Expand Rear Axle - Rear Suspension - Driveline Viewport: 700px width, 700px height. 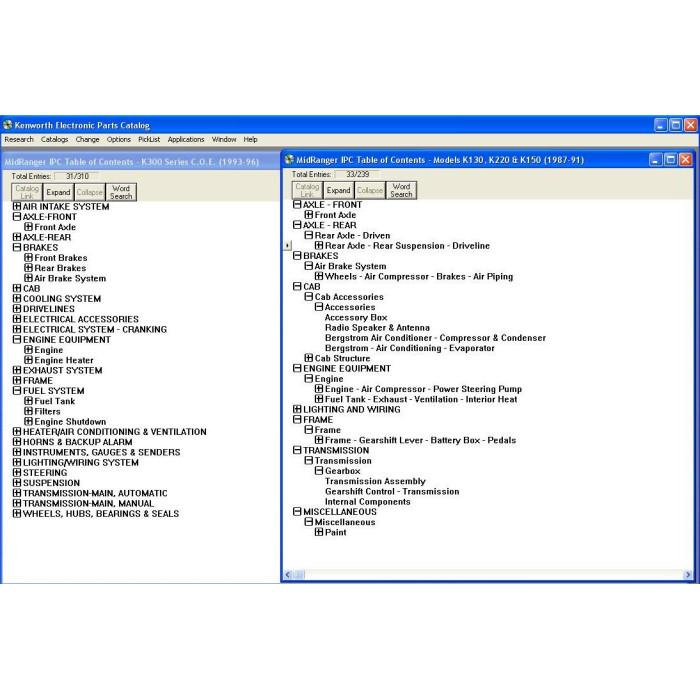point(319,246)
